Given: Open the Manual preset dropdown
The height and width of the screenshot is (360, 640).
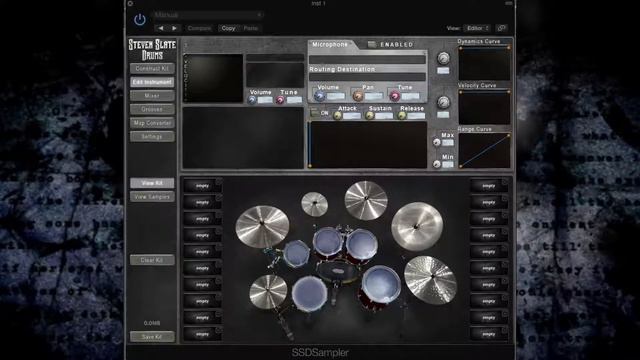Looking at the screenshot, I should click(x=208, y=15).
